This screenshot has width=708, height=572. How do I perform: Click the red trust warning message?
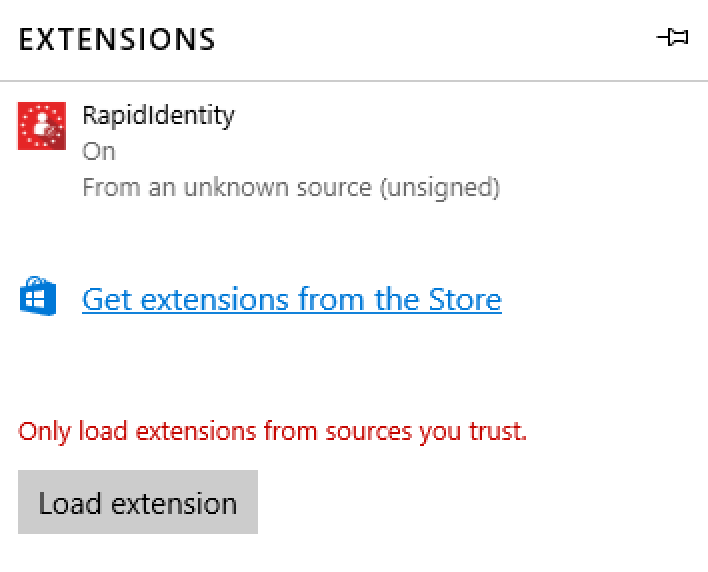(x=272, y=431)
